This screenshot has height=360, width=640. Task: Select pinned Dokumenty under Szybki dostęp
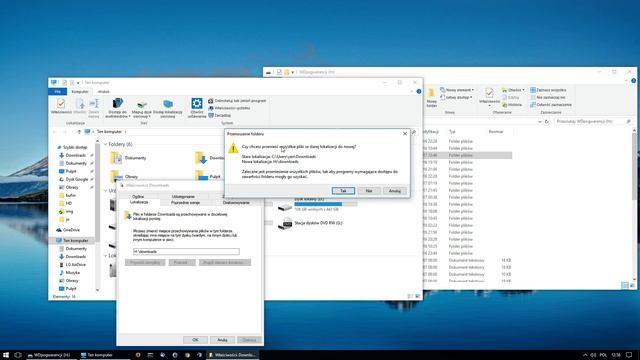[x=73, y=163]
